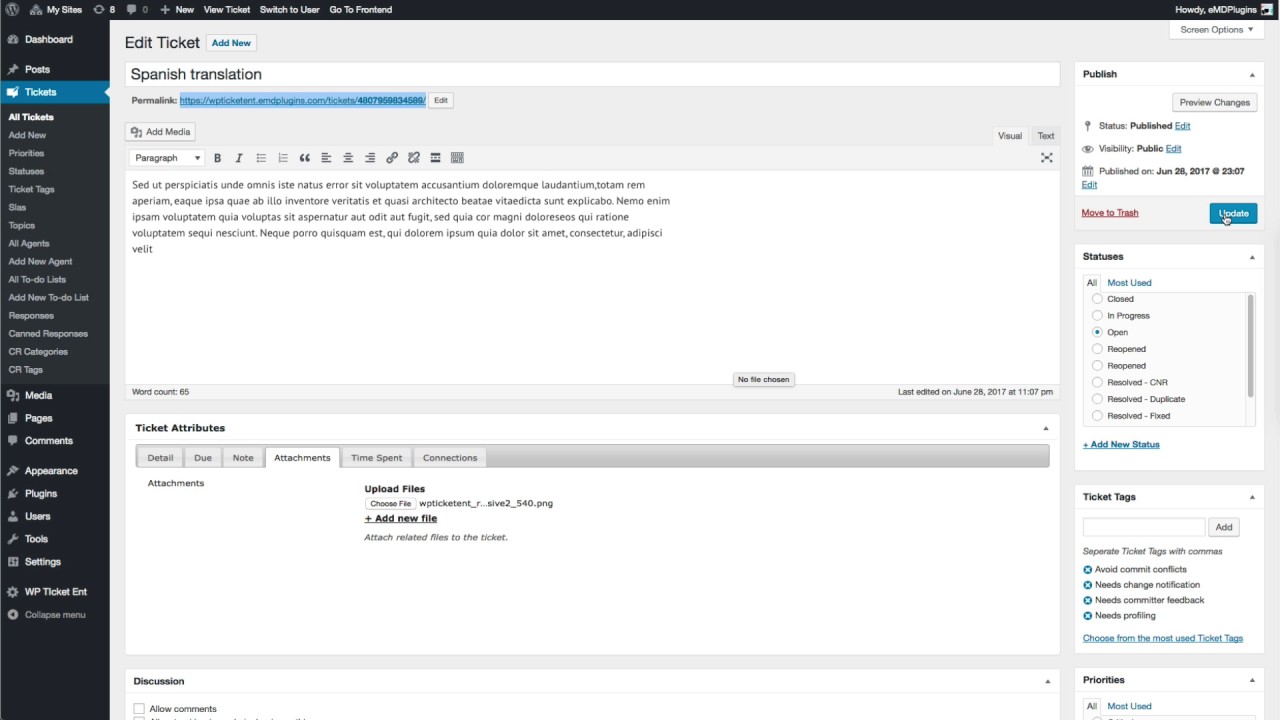This screenshot has height=720, width=1280.
Task: Click Move to Trash link
Action: tap(1110, 213)
